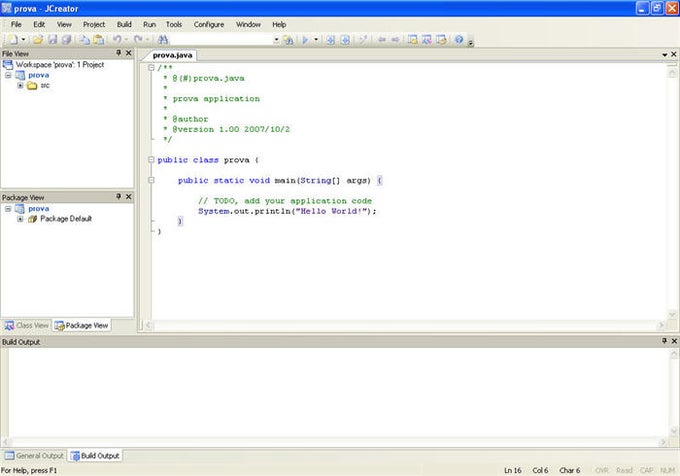
Task: Click the Help question mark icon
Action: pyautogui.click(x=459, y=40)
